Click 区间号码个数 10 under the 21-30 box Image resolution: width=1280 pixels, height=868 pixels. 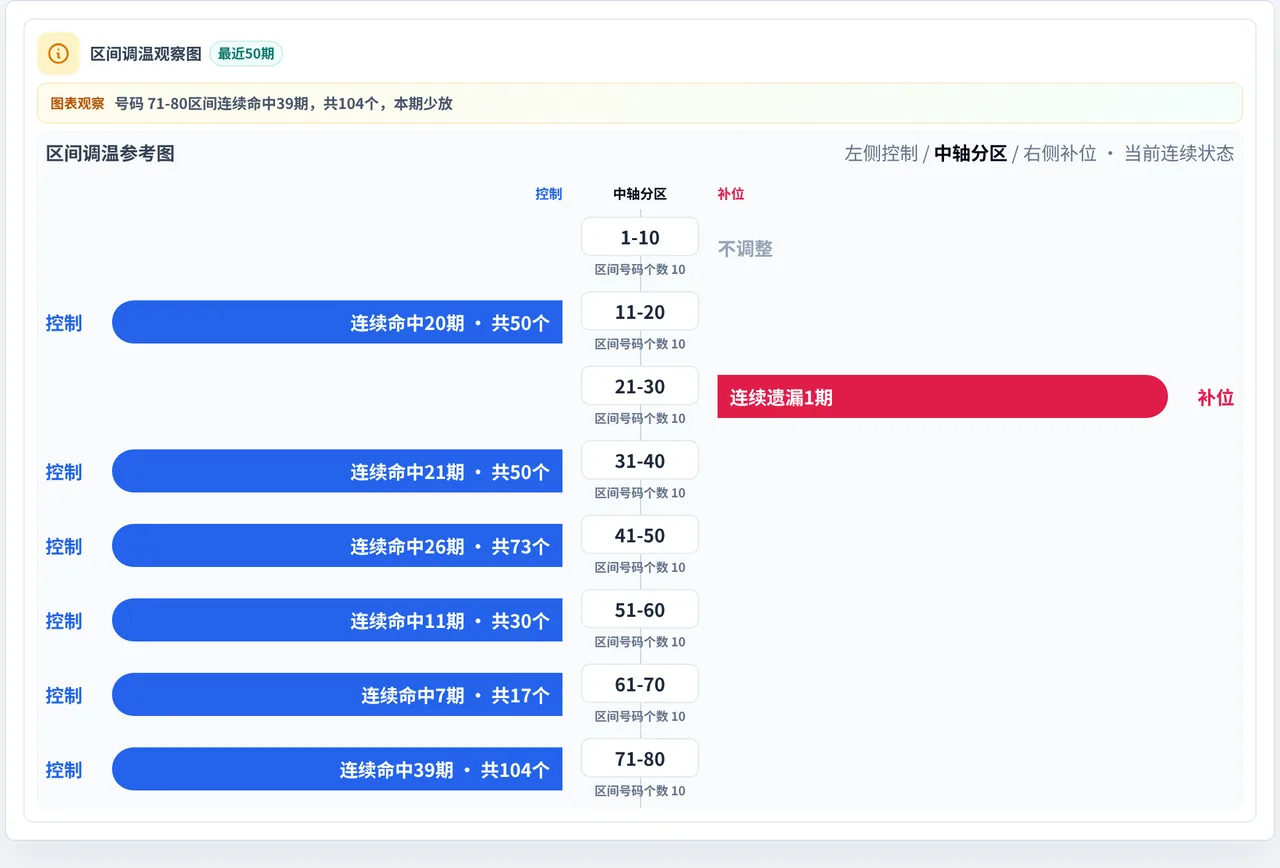(640, 418)
